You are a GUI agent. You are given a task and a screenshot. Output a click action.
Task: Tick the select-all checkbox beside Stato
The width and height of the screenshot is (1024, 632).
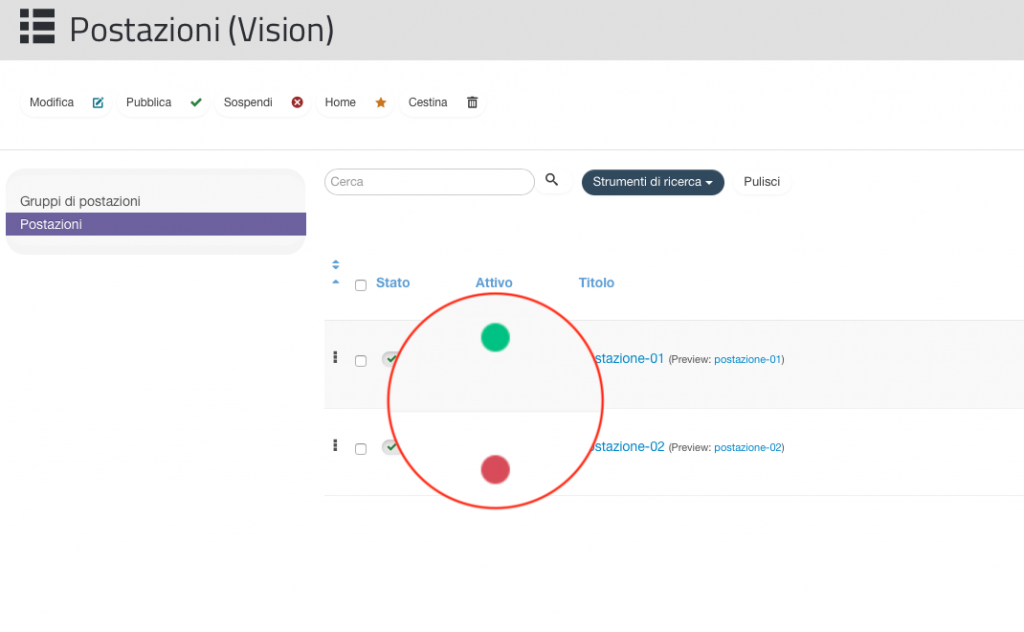point(360,285)
